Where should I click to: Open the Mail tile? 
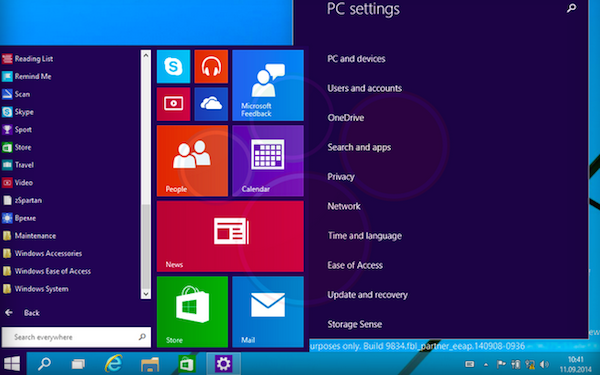coord(268,311)
